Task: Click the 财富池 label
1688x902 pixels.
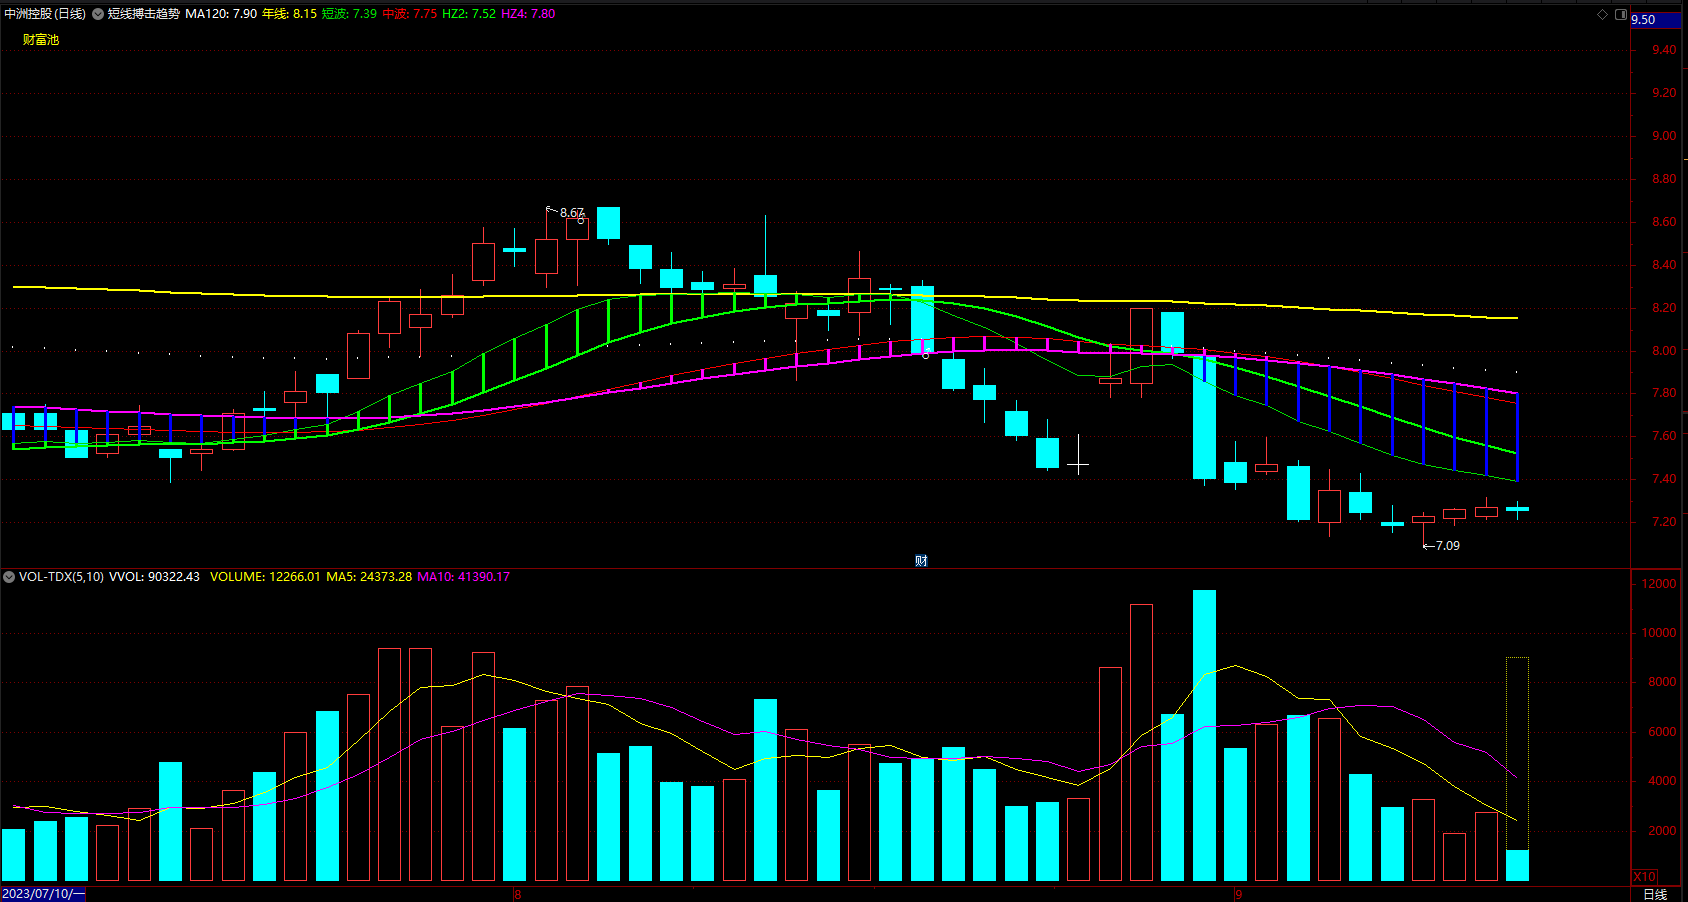Action: [x=41, y=40]
